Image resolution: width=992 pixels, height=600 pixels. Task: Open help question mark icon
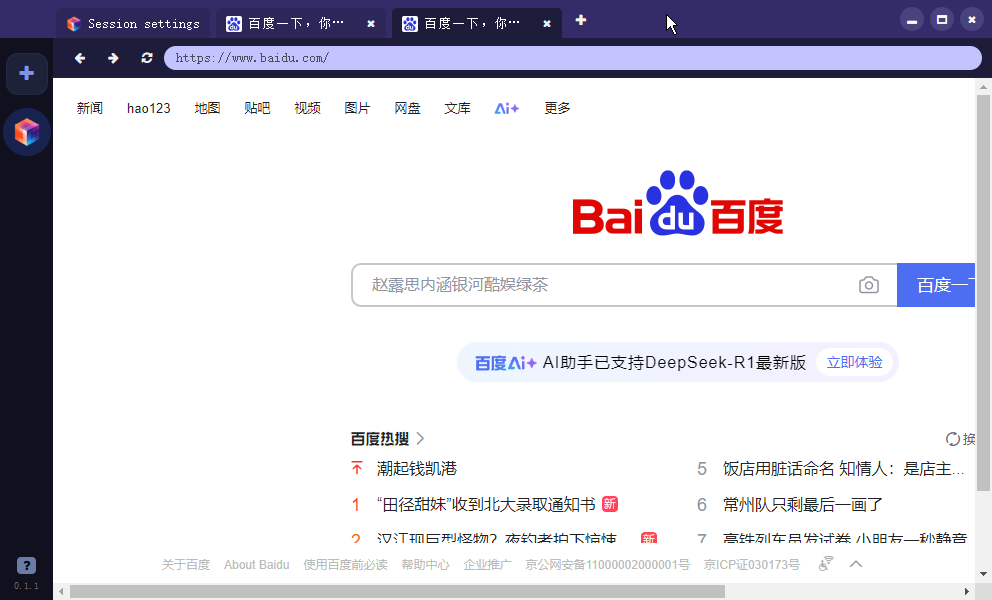point(26,565)
